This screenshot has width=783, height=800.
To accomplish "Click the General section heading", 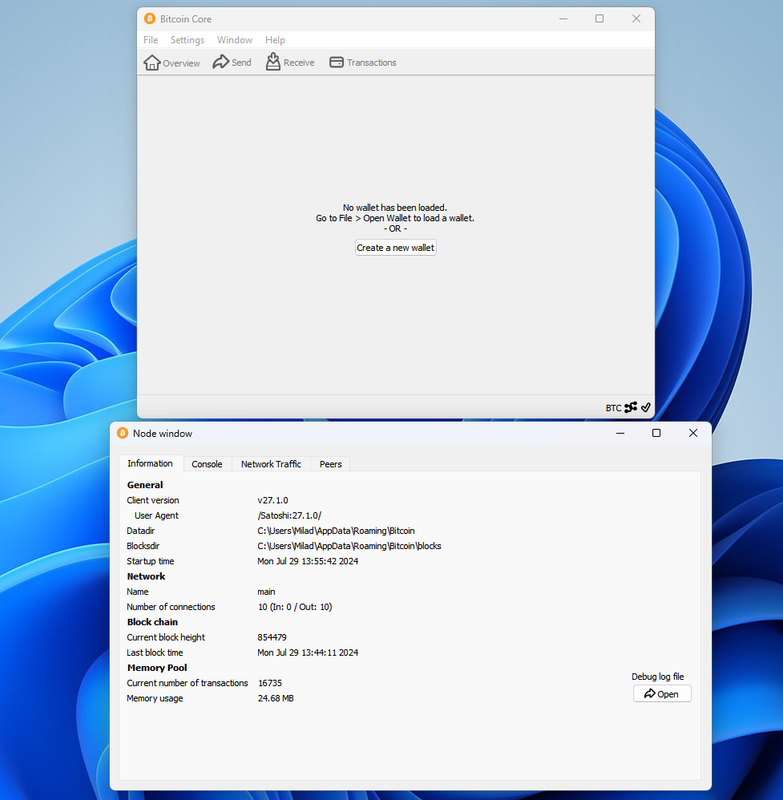I will [145, 485].
